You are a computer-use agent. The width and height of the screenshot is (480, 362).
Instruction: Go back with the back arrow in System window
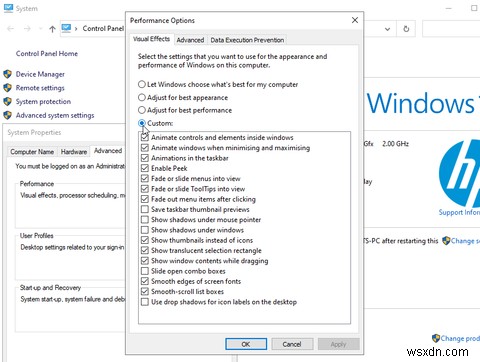10,29
